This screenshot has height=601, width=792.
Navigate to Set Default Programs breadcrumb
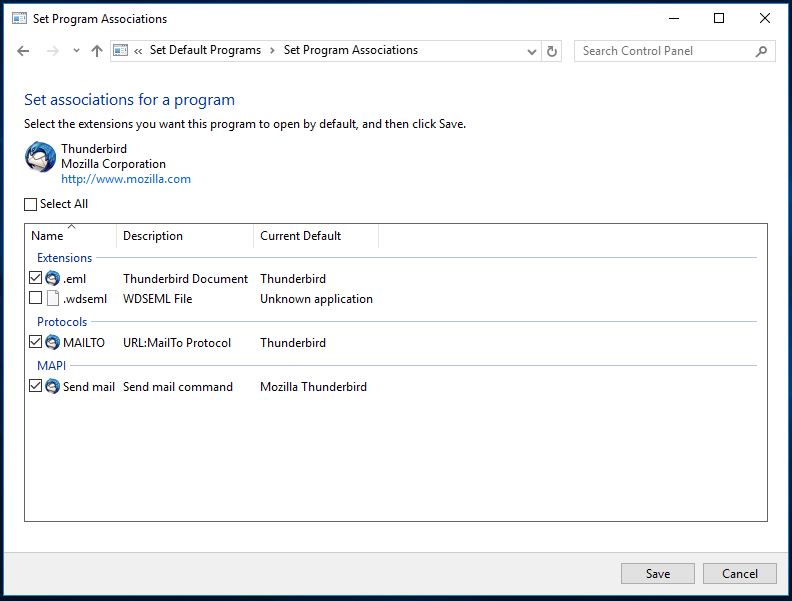(x=206, y=50)
